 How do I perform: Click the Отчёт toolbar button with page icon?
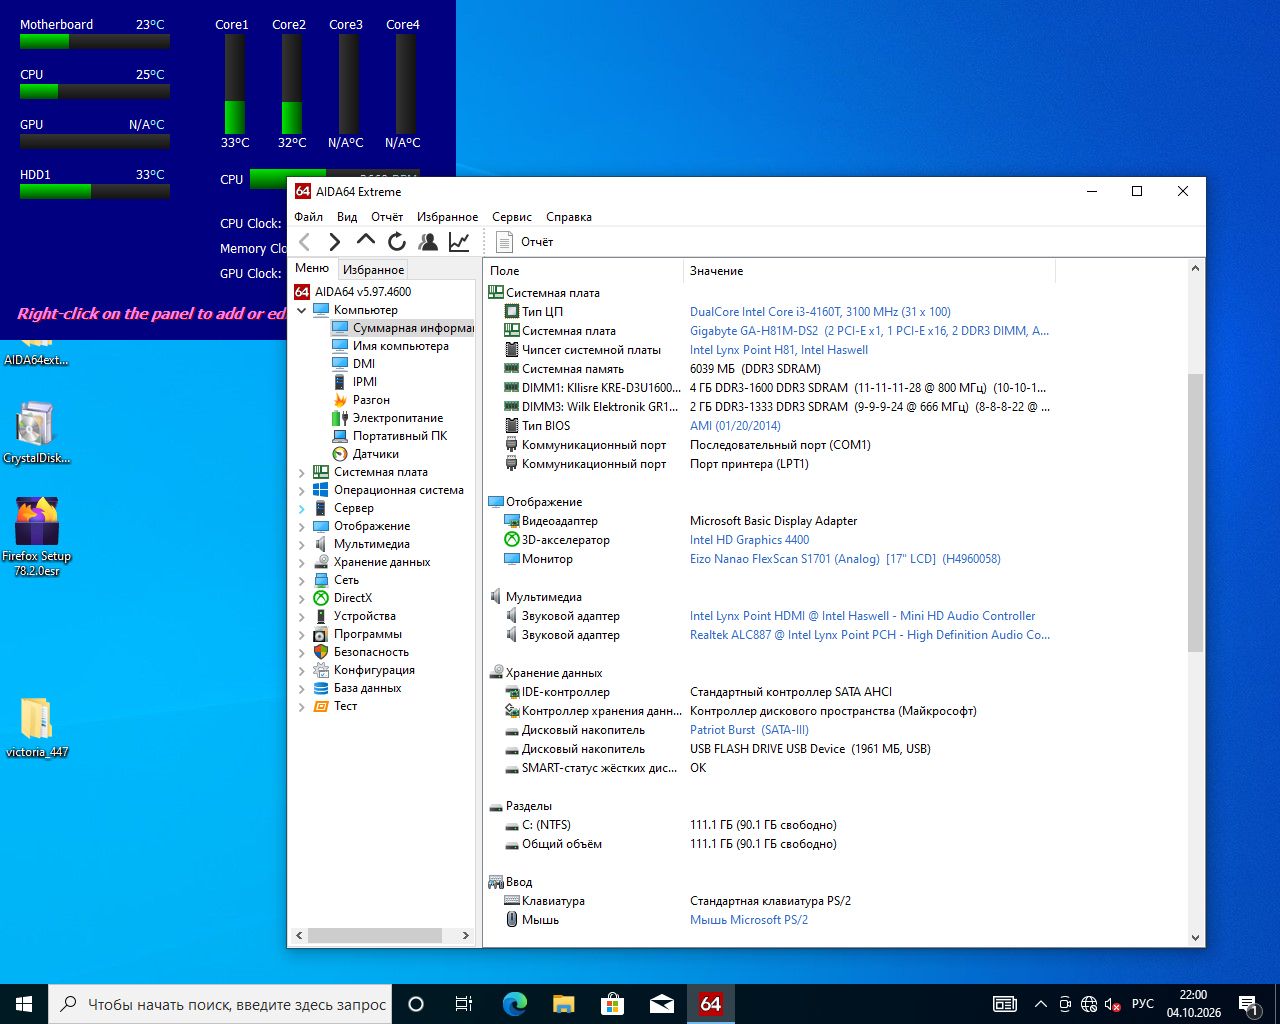coord(525,242)
